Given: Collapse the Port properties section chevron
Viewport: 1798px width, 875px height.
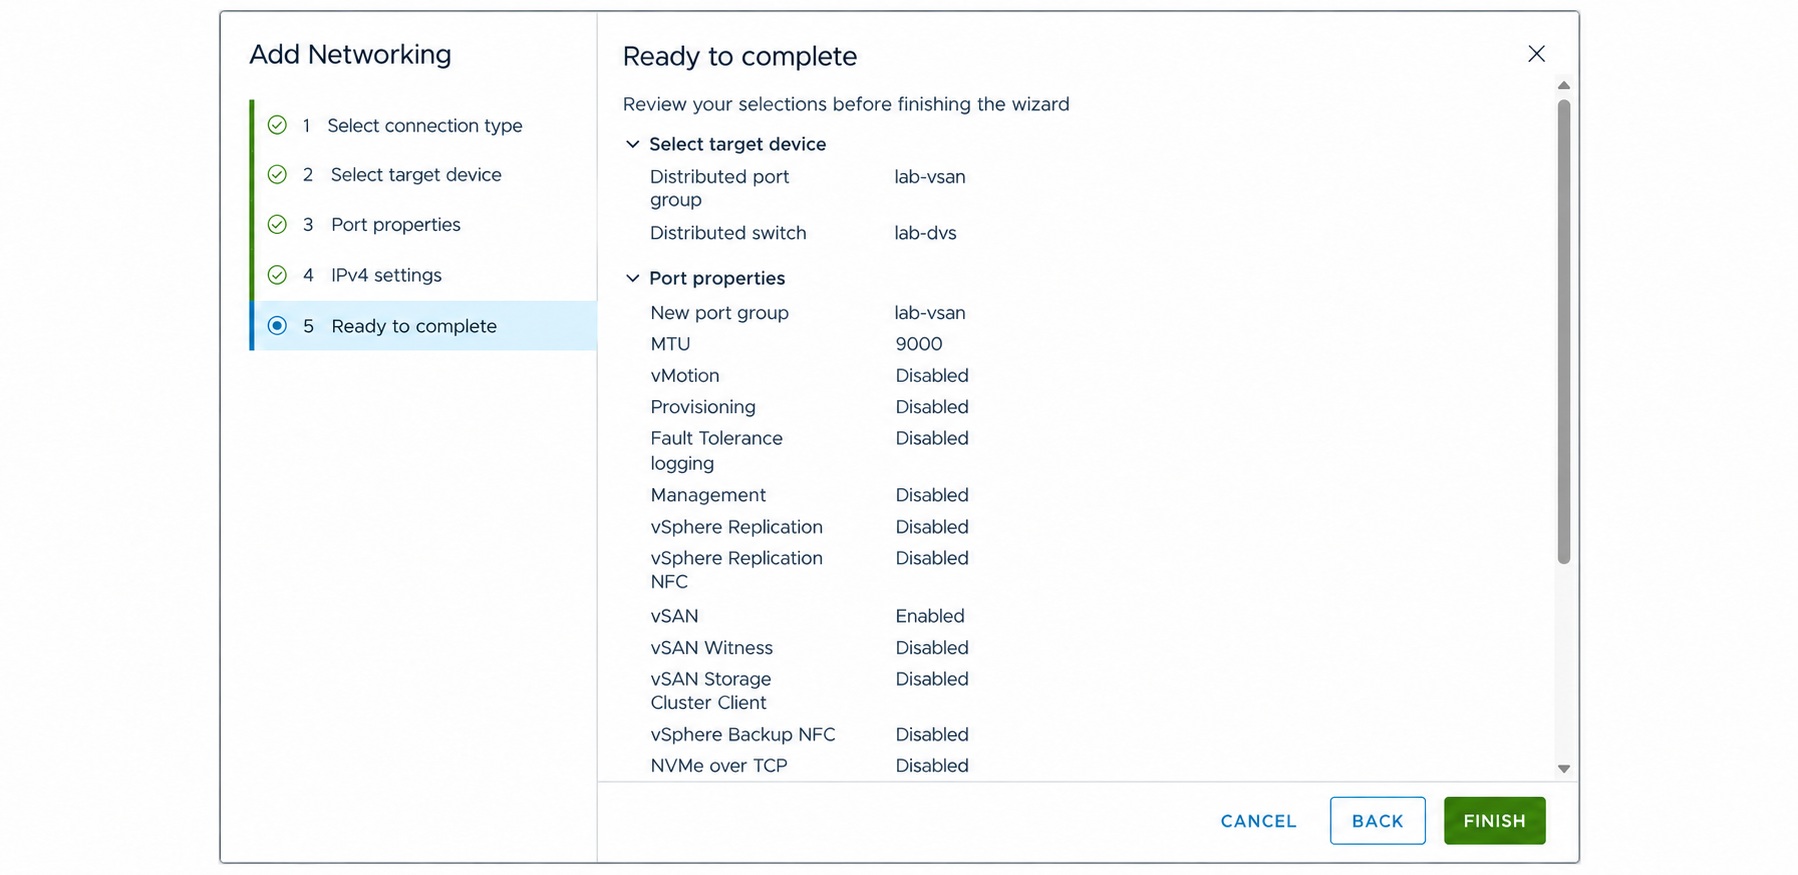Looking at the screenshot, I should (x=632, y=278).
